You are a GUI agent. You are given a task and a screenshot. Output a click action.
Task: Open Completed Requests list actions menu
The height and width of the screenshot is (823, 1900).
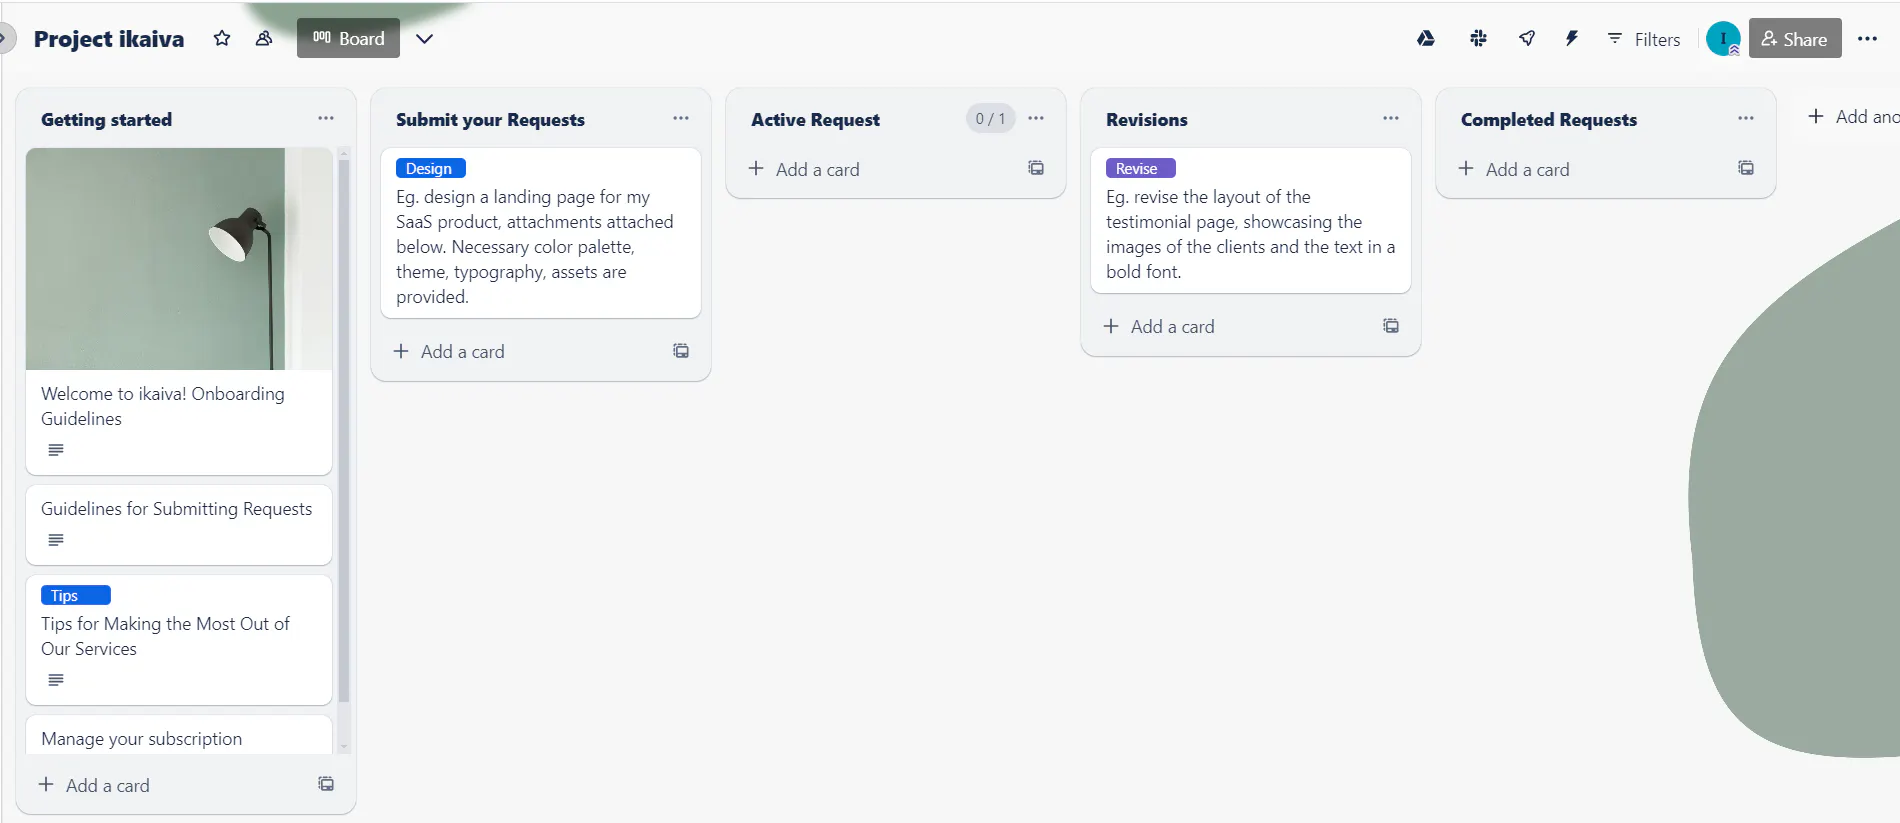[1746, 118]
